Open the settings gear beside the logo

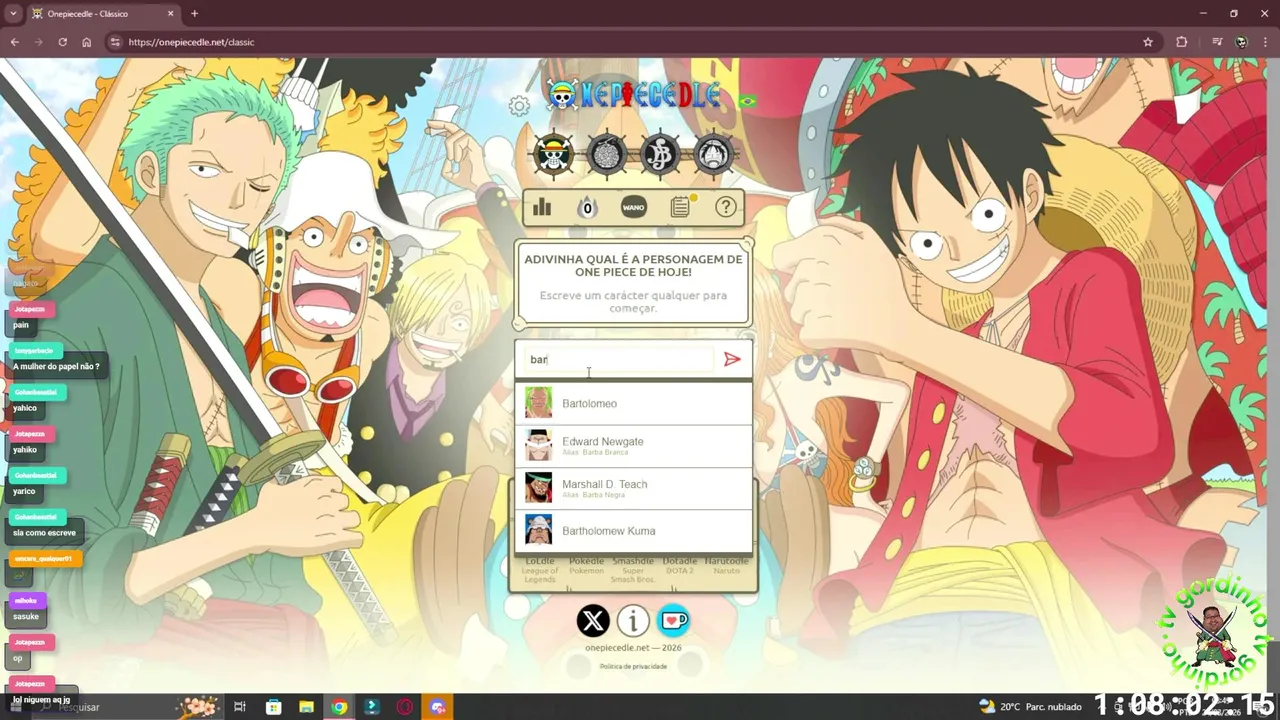coord(519,105)
